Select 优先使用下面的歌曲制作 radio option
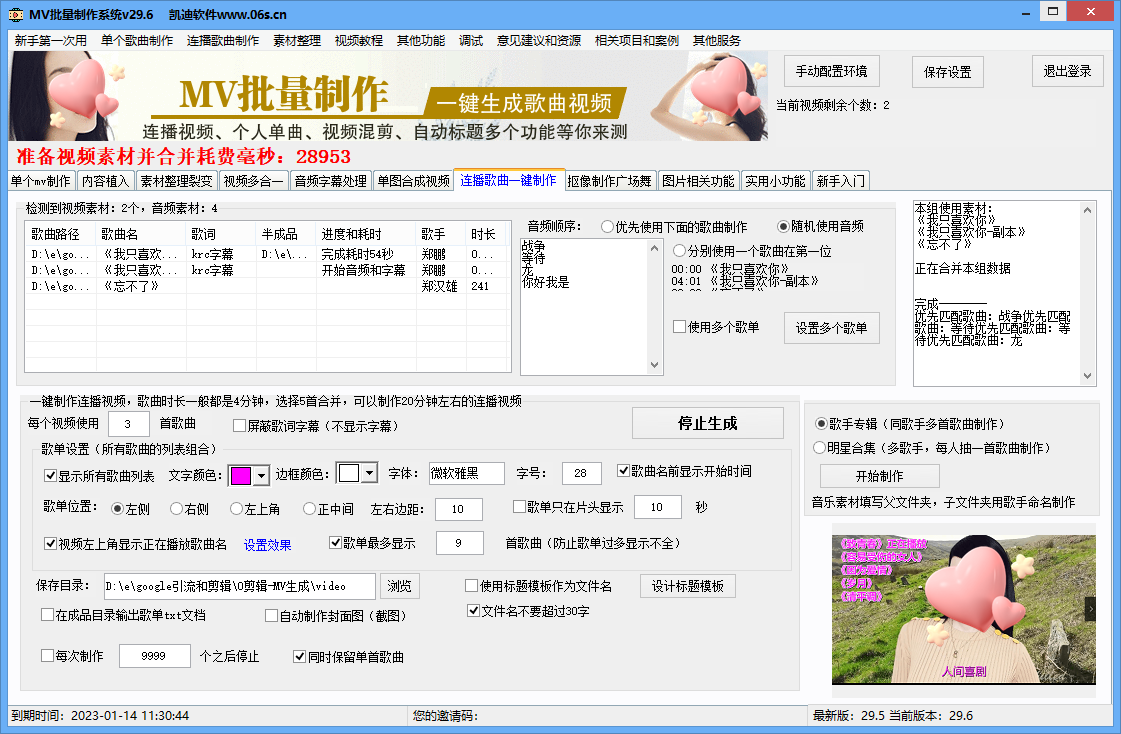Image resolution: width=1121 pixels, height=734 pixels. (674, 227)
